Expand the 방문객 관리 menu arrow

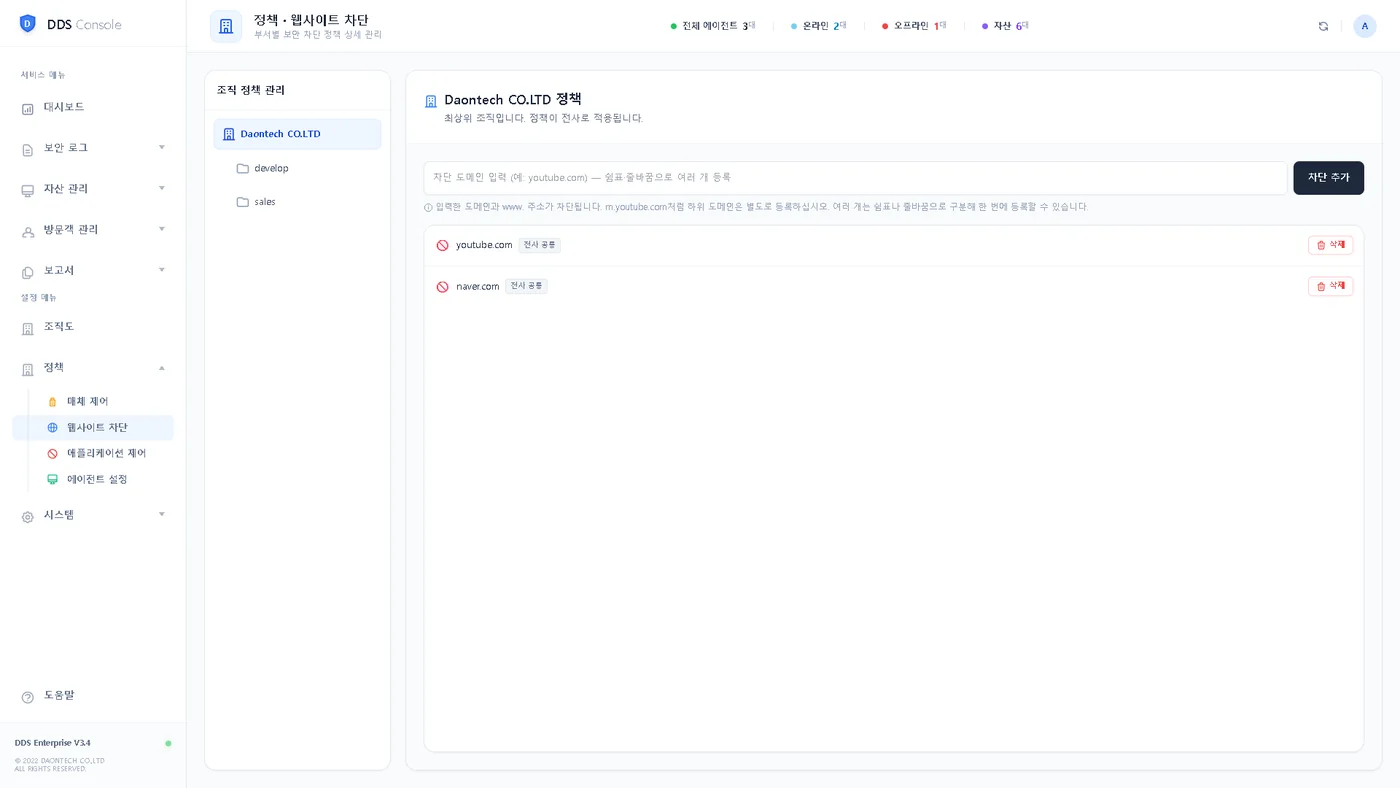162,229
